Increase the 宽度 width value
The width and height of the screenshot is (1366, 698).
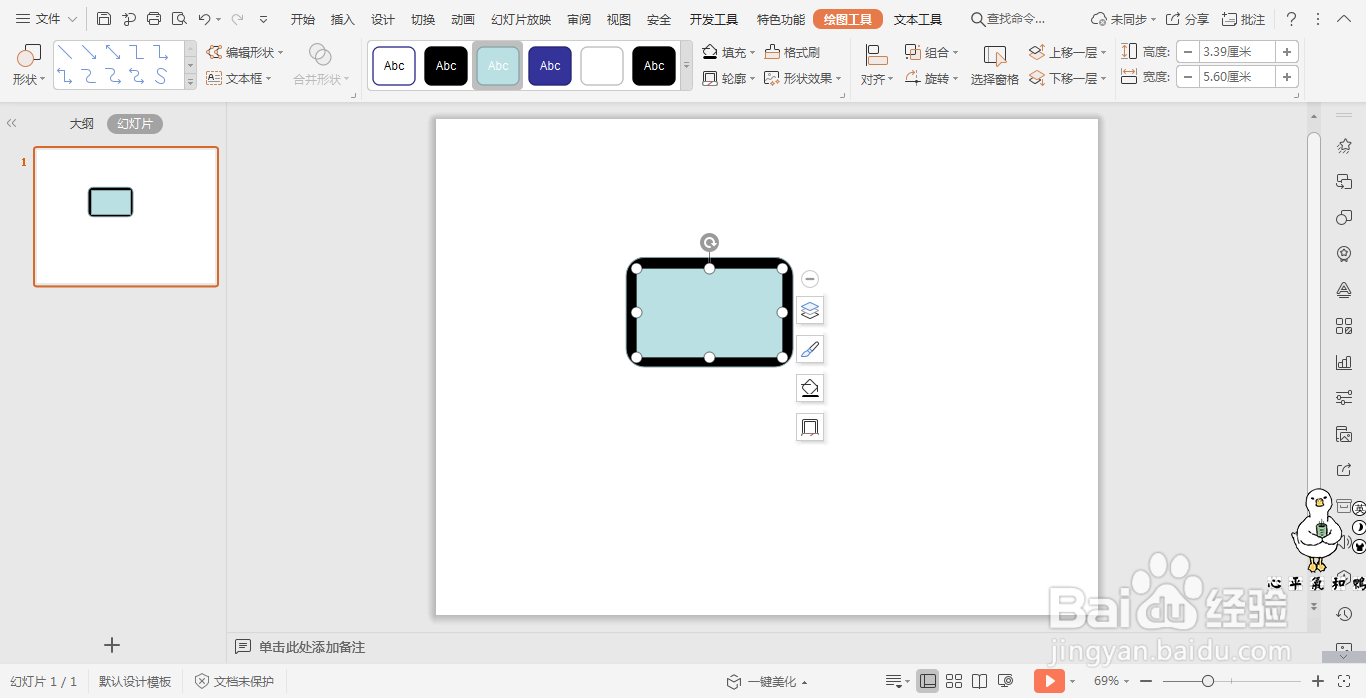click(x=1287, y=76)
